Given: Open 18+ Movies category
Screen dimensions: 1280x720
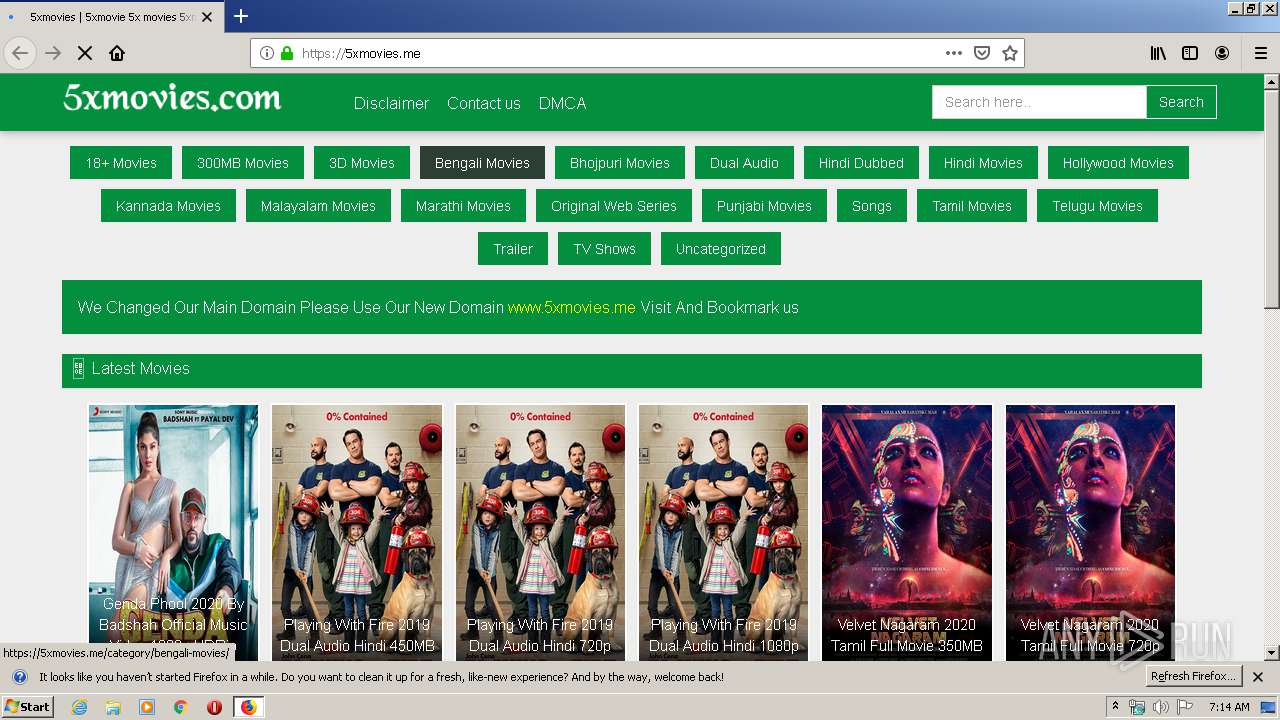Looking at the screenshot, I should (x=121, y=163).
